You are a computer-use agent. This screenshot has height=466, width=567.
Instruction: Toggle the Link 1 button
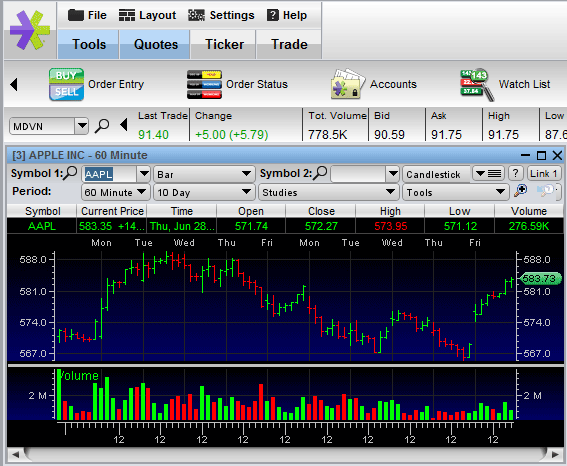[x=543, y=174]
